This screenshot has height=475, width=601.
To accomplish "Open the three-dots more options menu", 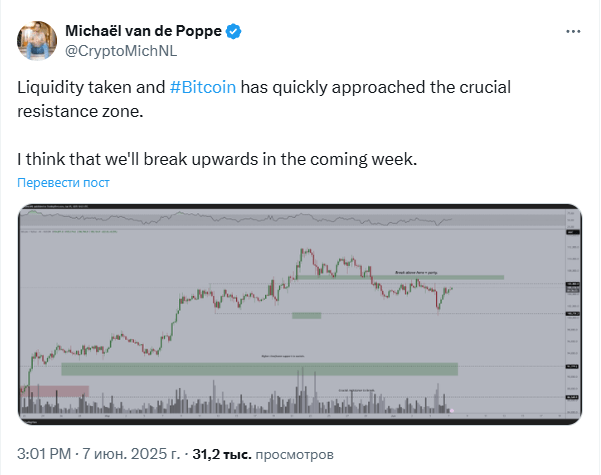I will click(x=573, y=31).
